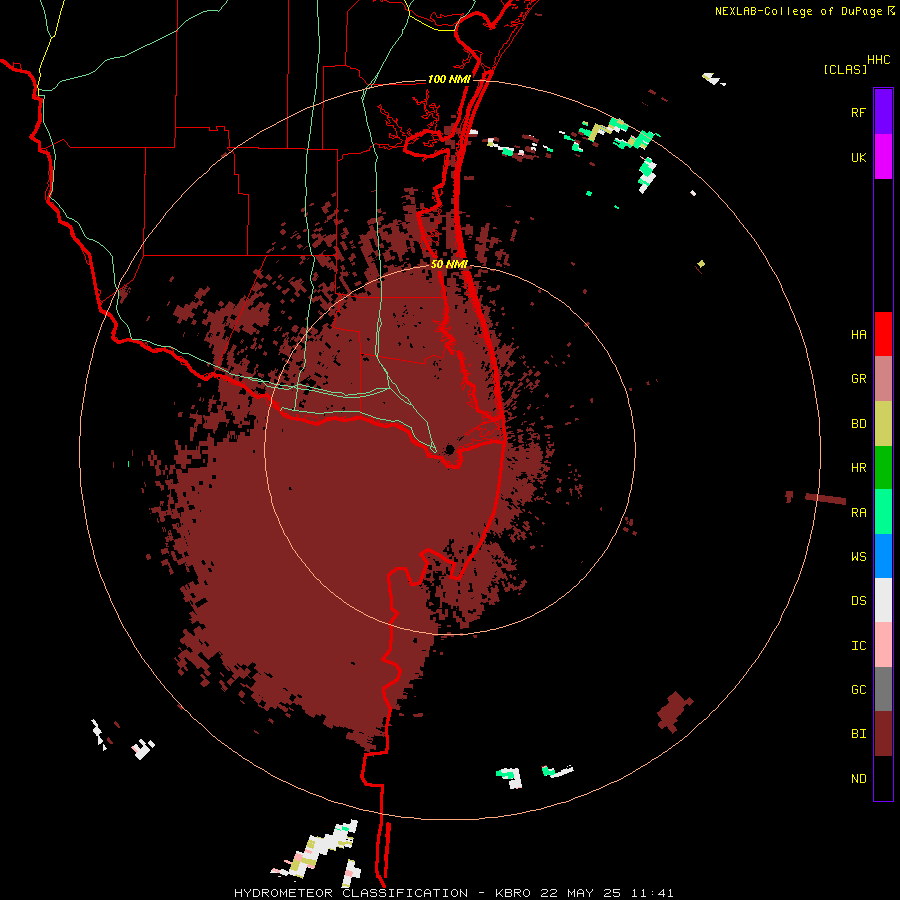Click the HYDROMETEOR CLASSIFICATION title text
The image size is (900, 900).
coord(351,893)
